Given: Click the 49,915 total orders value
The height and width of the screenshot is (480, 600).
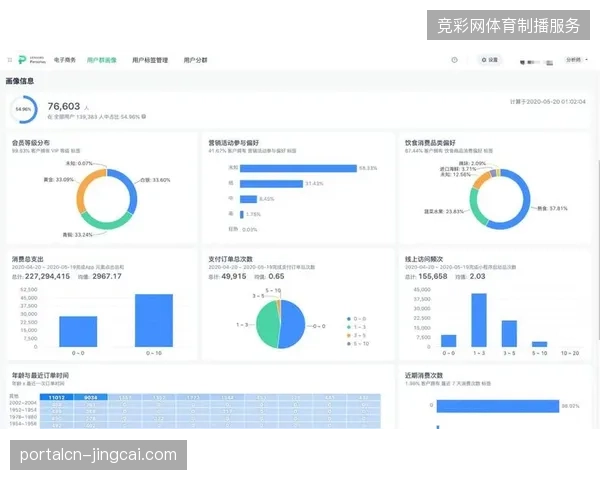Looking at the screenshot, I should click(x=233, y=276).
